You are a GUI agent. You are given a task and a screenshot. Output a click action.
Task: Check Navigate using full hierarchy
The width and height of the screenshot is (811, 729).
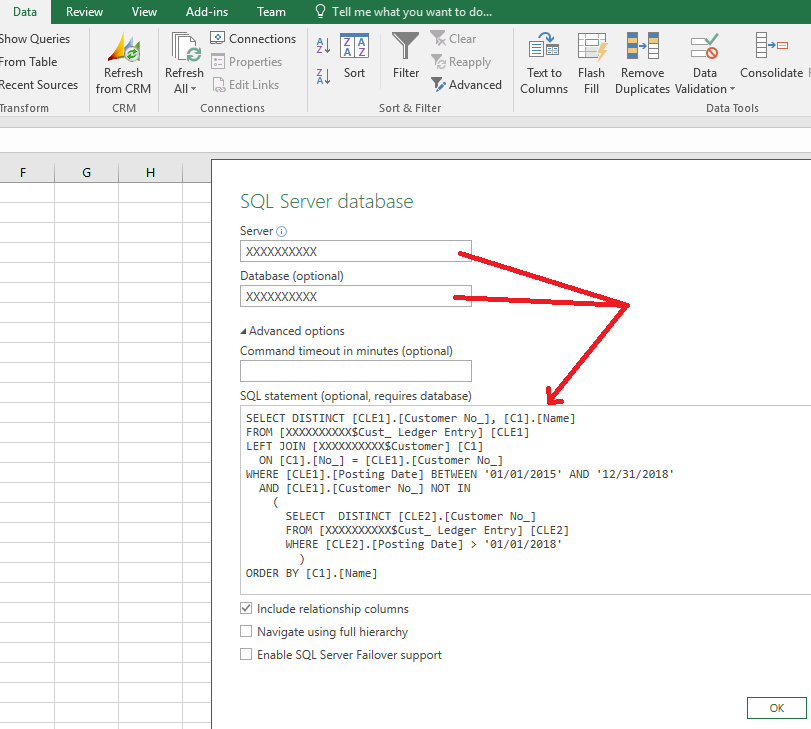click(x=246, y=631)
